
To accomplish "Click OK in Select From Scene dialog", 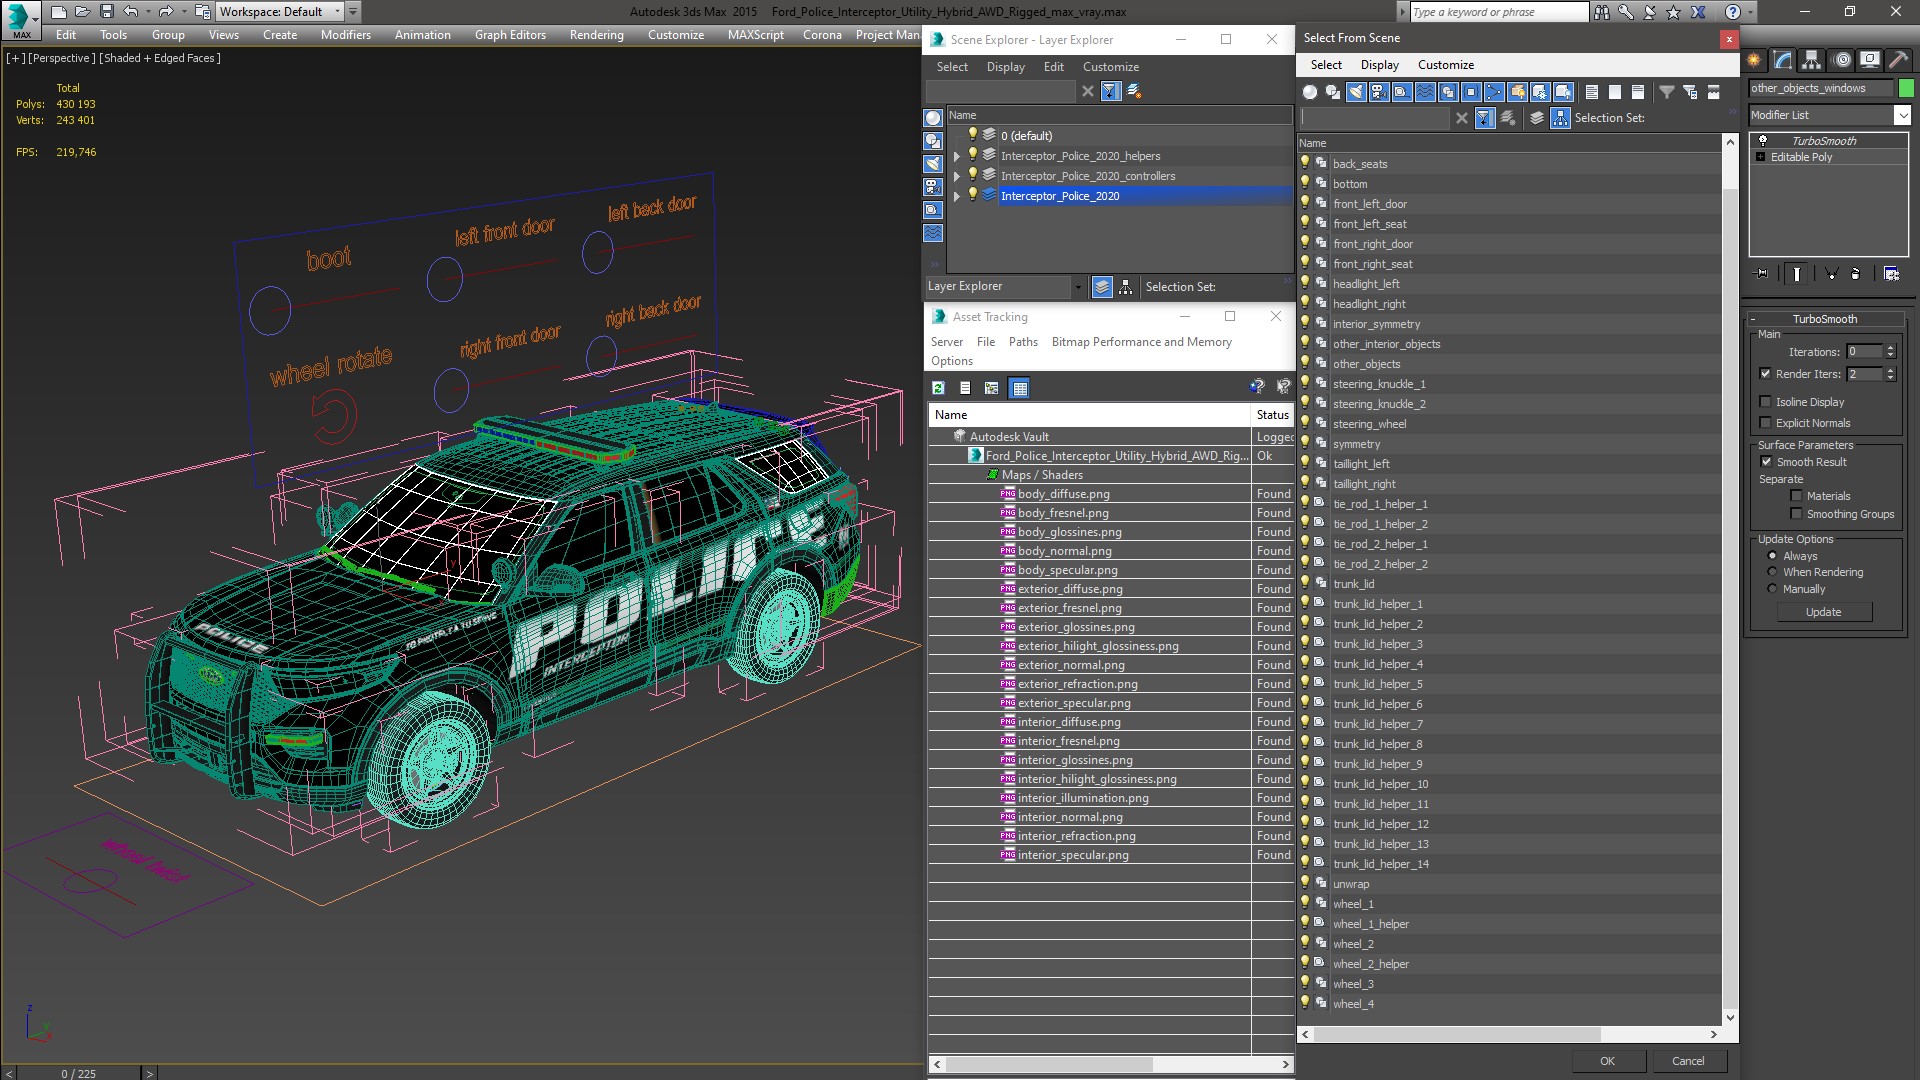I will pyautogui.click(x=1607, y=1061).
